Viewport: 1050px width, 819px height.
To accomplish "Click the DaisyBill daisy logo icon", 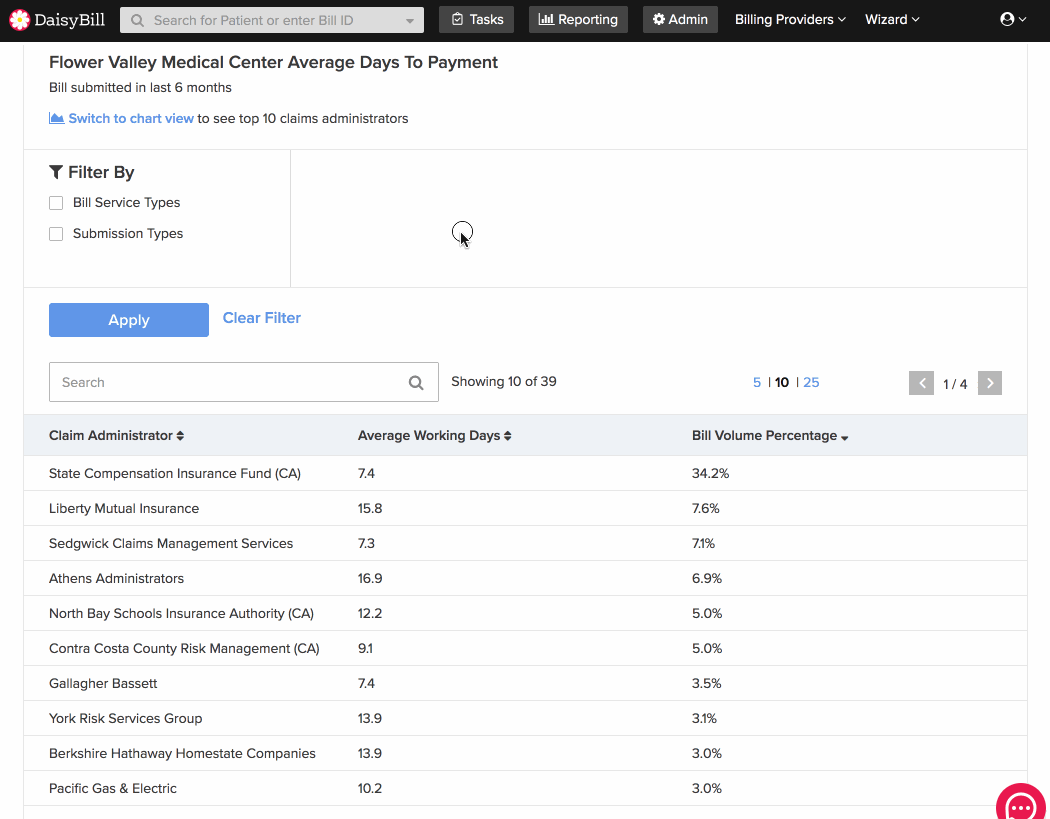I will (x=19, y=20).
